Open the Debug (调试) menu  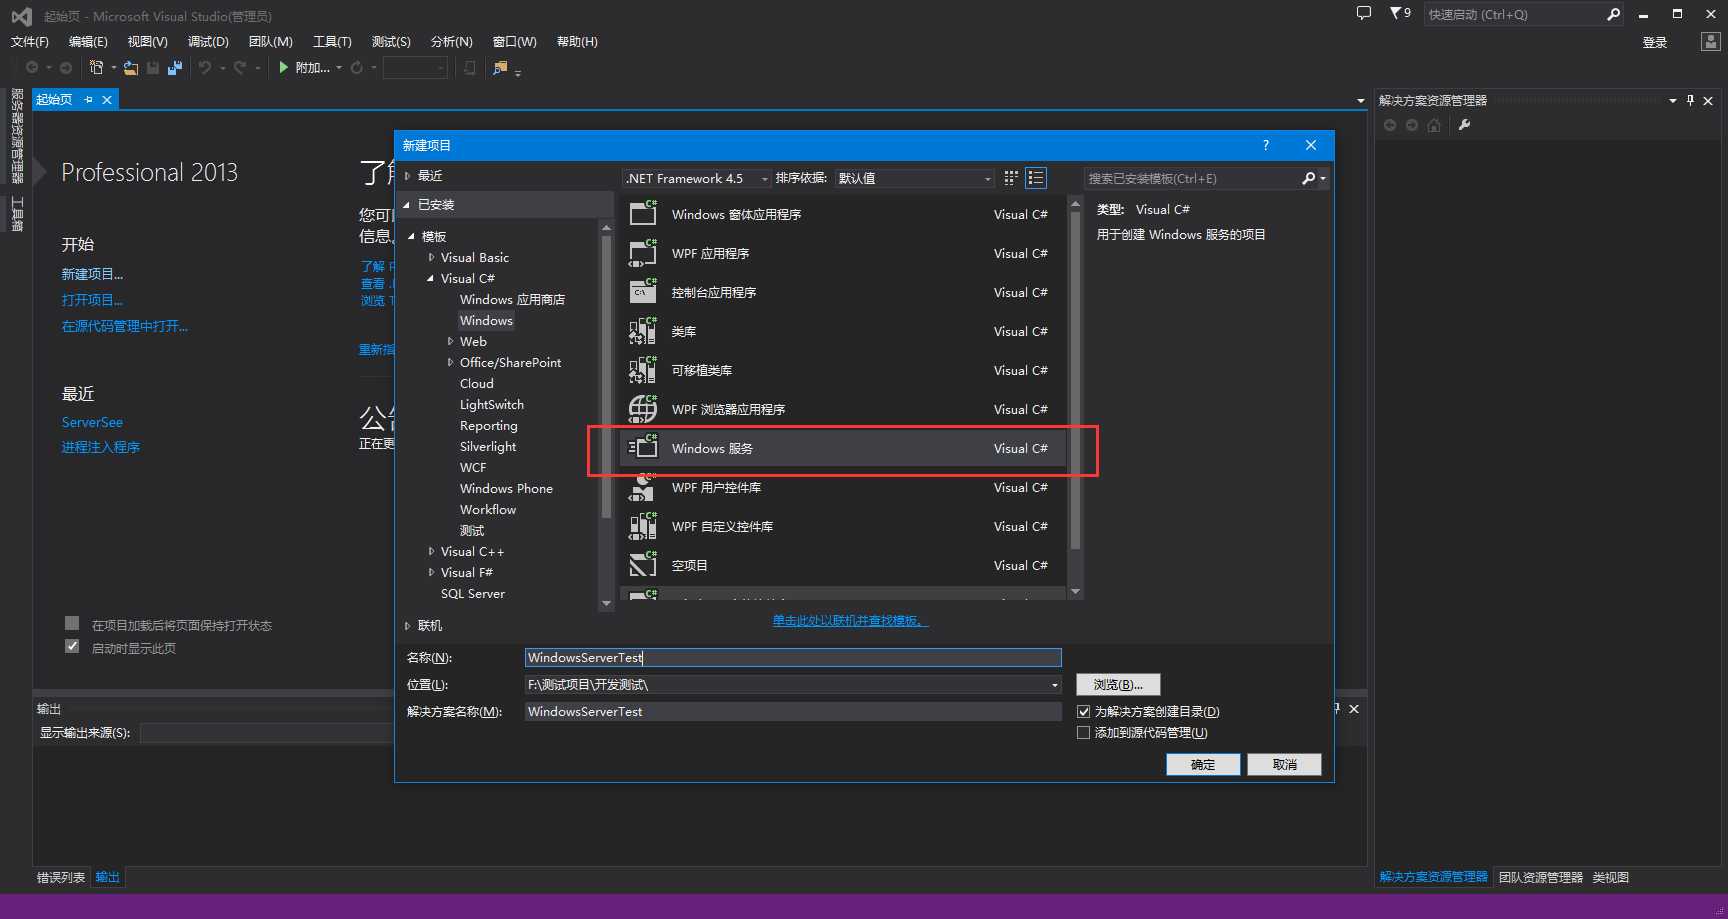(x=208, y=41)
